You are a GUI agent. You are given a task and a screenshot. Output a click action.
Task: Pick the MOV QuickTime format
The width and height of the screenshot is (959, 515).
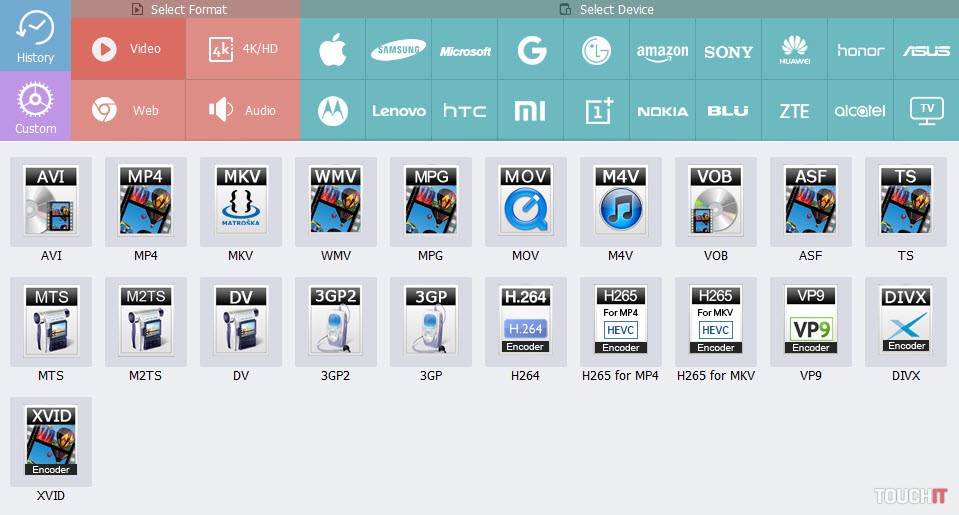[x=525, y=202]
